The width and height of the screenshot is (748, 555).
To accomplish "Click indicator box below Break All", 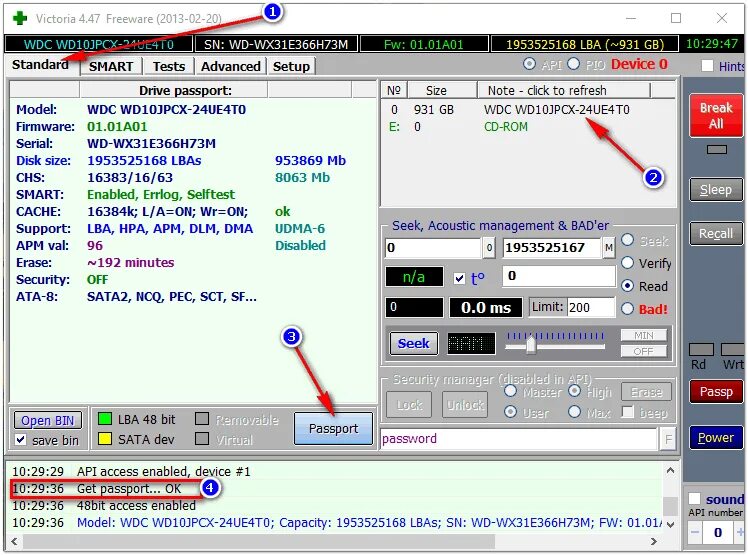I will pos(717,150).
